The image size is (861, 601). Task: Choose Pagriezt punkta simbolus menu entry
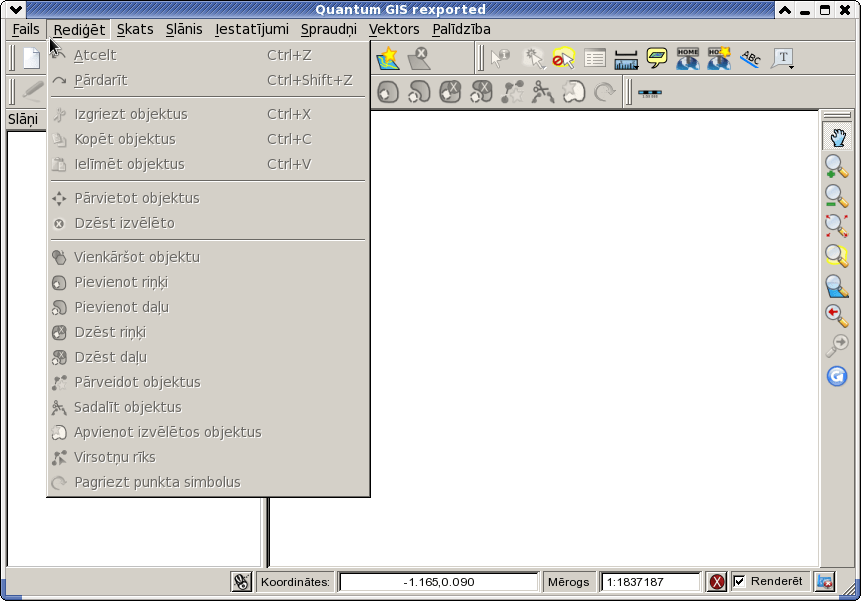coord(208,482)
